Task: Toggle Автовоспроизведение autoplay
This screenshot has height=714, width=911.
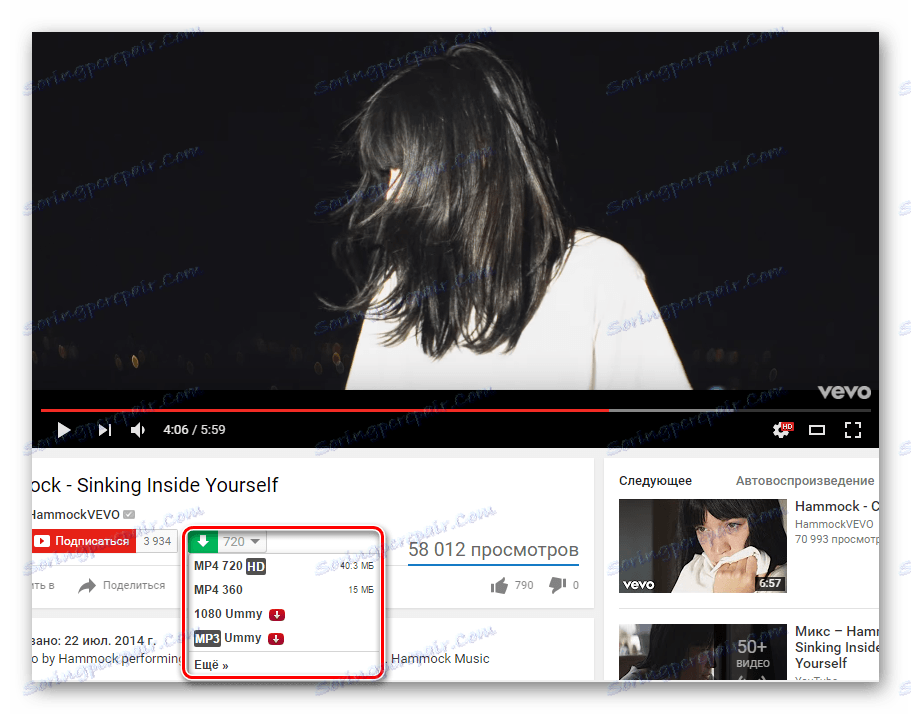Action: pyautogui.click(x=805, y=480)
